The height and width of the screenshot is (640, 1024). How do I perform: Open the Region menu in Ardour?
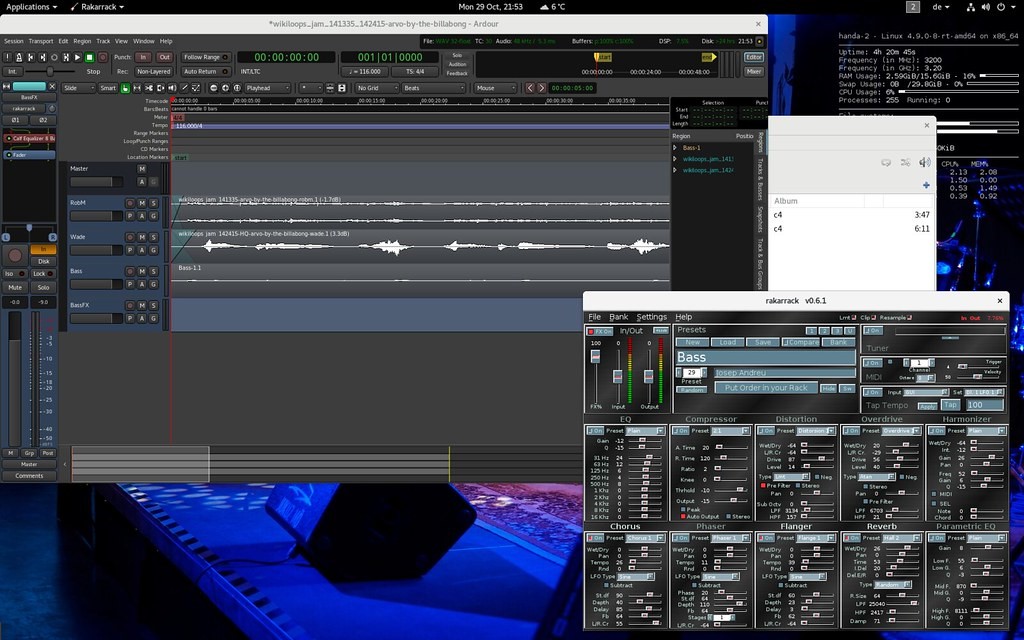(82, 41)
